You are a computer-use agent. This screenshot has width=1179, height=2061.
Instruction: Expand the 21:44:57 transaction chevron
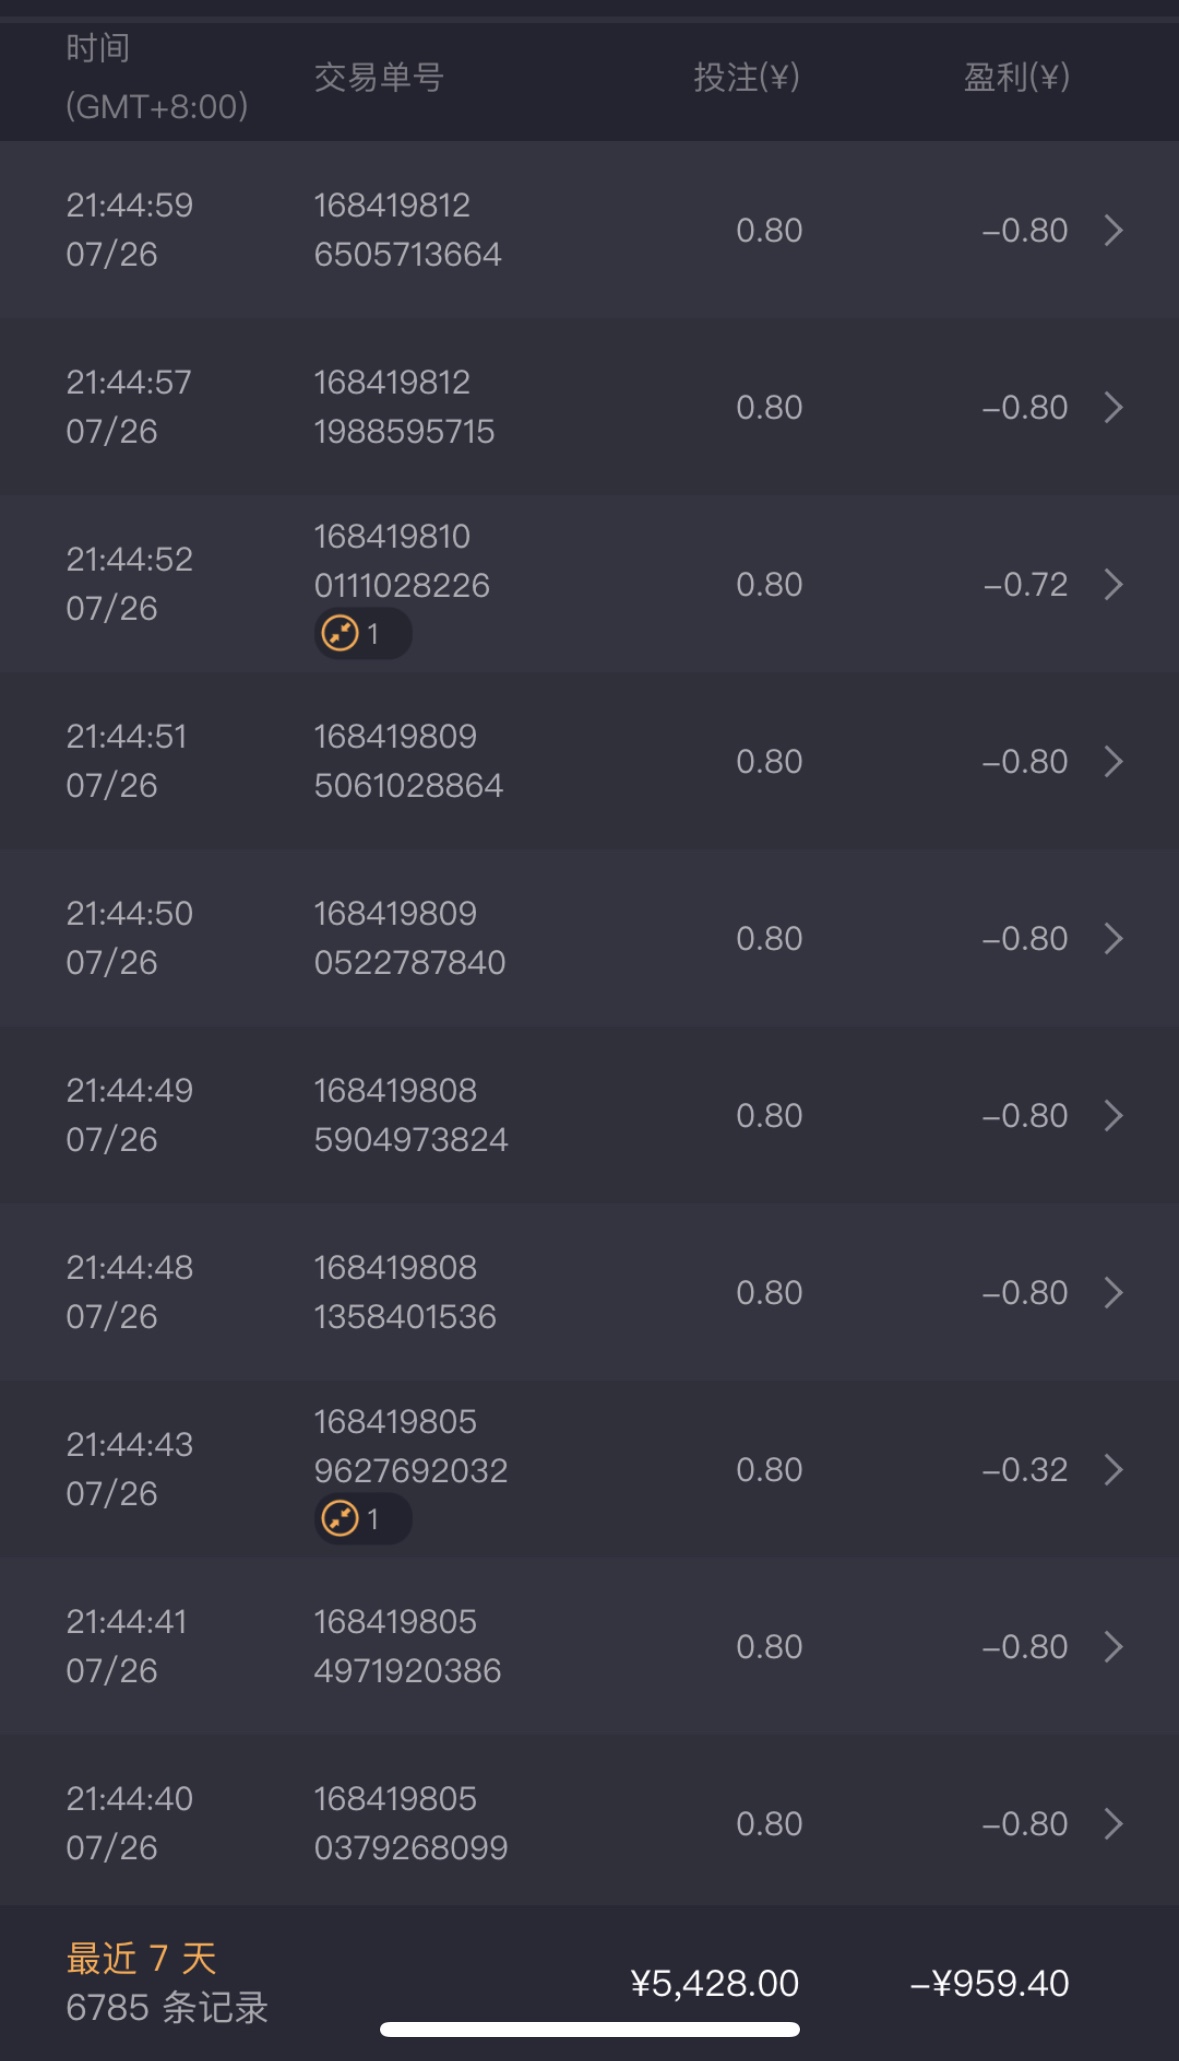click(x=1113, y=407)
